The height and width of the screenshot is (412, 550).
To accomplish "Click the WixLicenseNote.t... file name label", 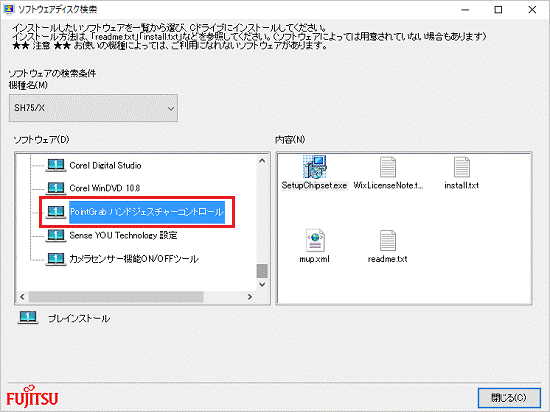I will [x=388, y=185].
